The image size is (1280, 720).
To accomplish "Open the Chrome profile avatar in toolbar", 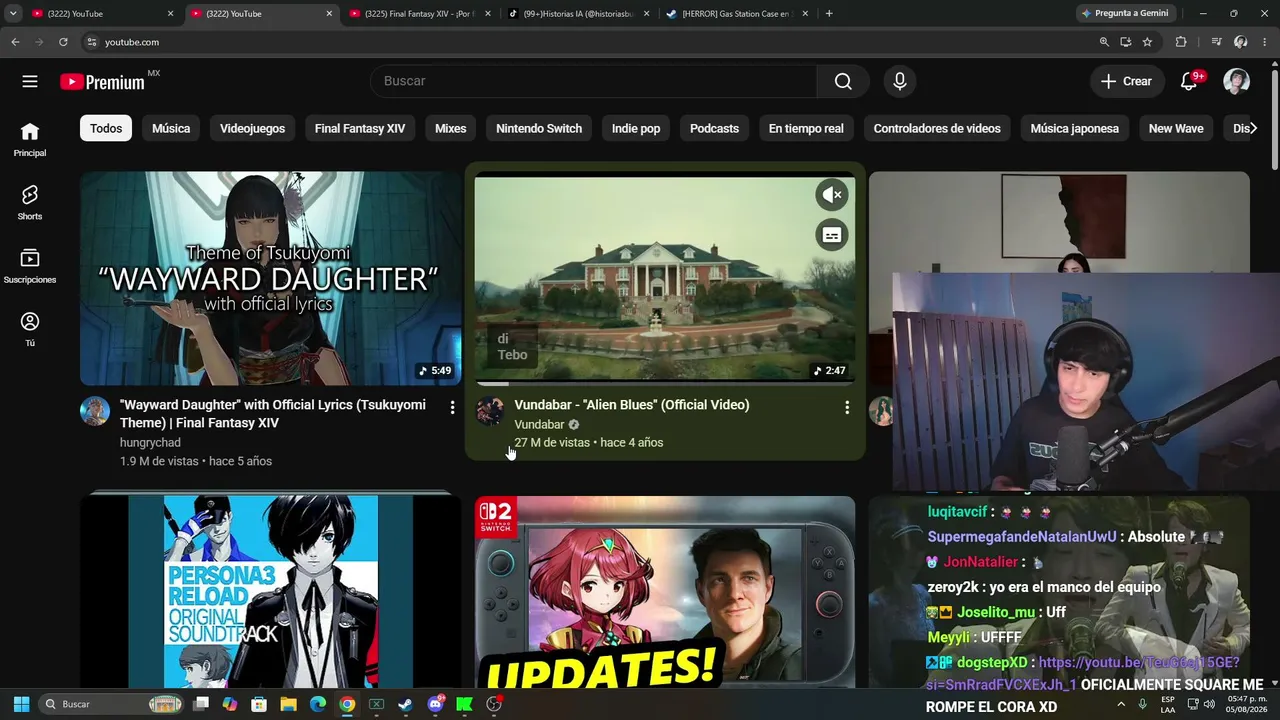I will [1241, 42].
